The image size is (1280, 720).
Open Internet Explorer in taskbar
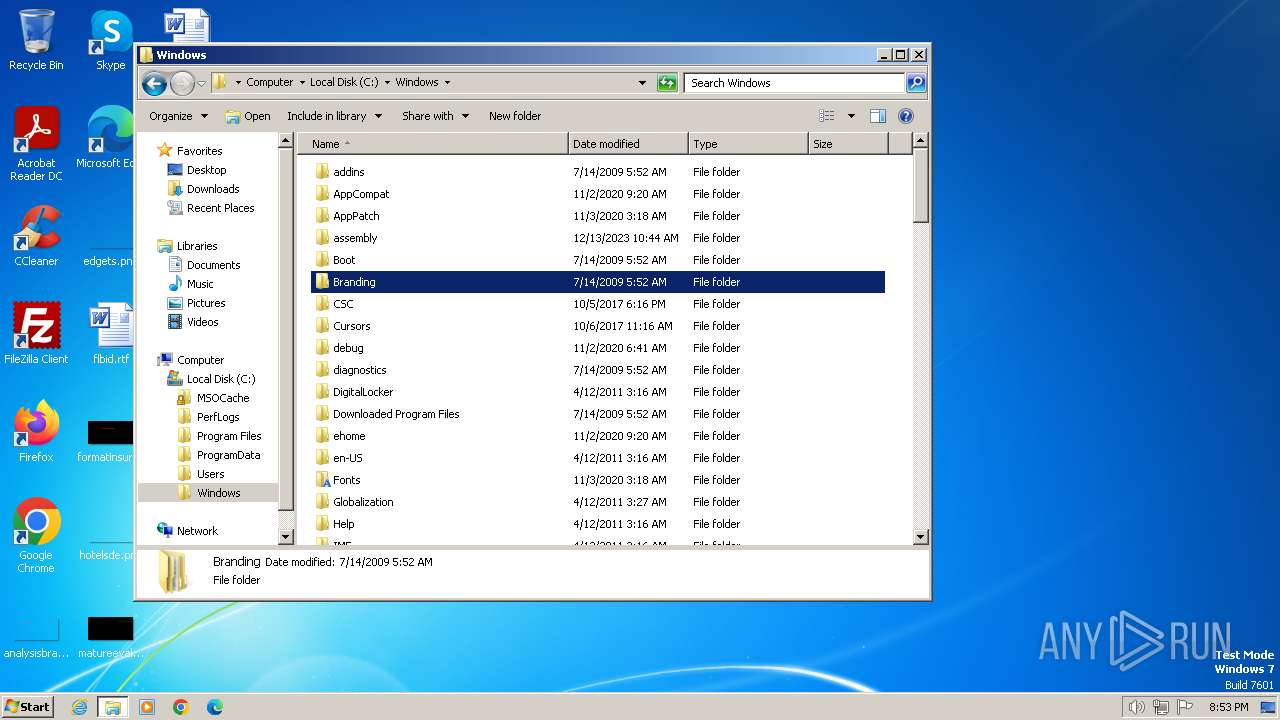79,707
